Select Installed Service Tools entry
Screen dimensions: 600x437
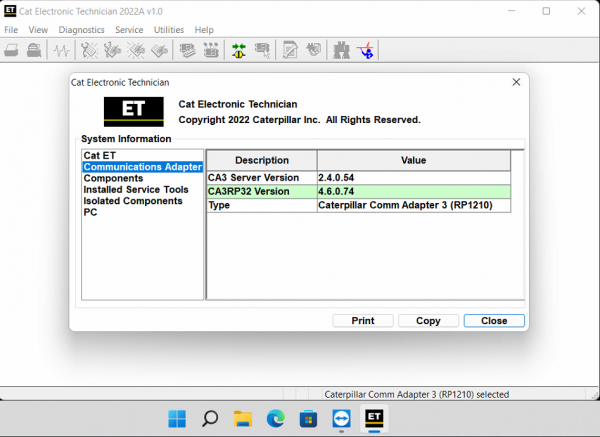(x=136, y=189)
